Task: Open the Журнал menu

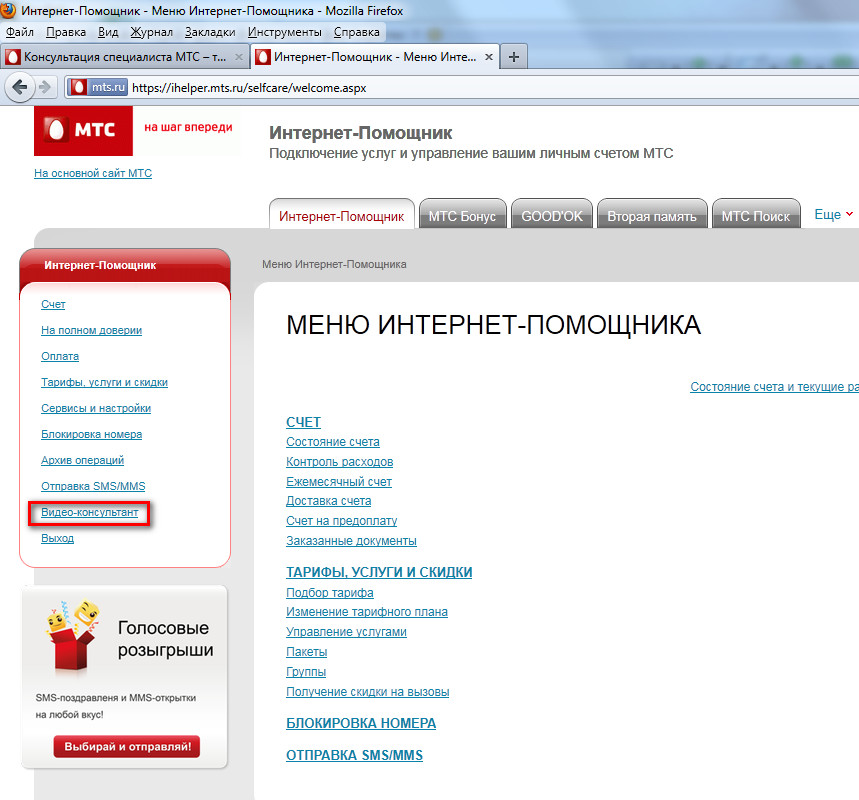Action: click(152, 32)
